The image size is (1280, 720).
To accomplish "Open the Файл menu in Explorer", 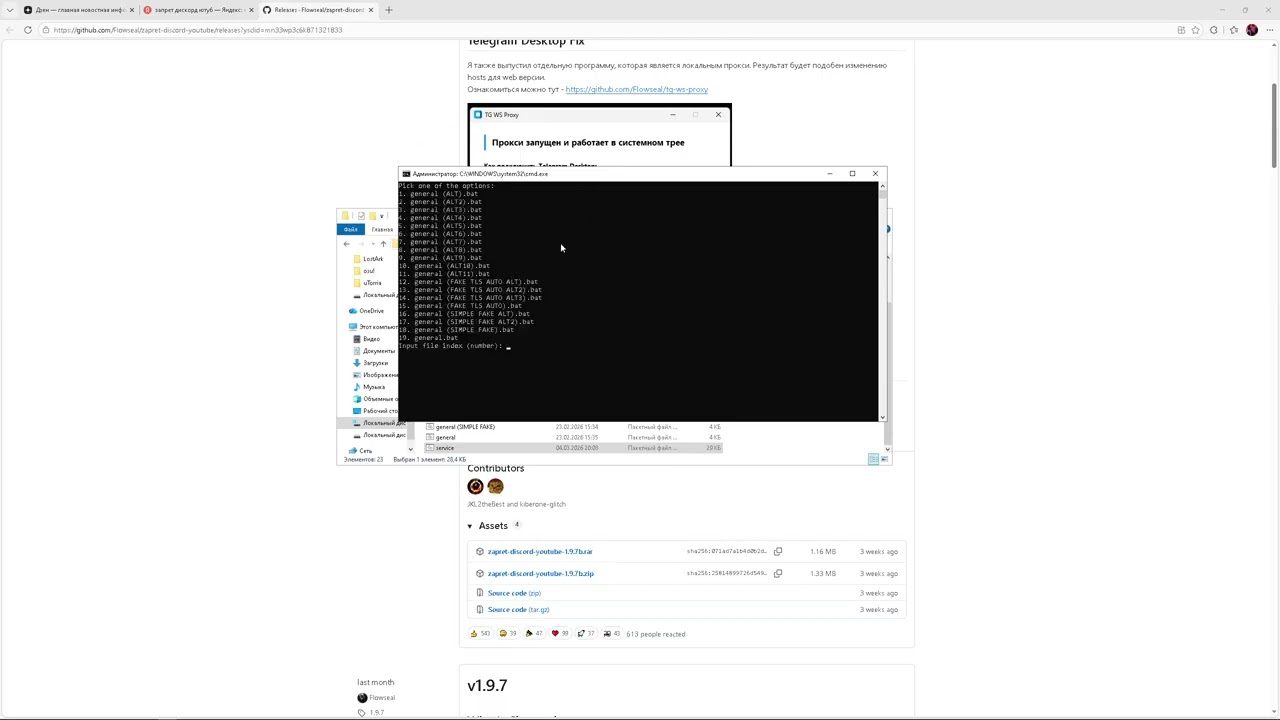I will tap(351, 229).
